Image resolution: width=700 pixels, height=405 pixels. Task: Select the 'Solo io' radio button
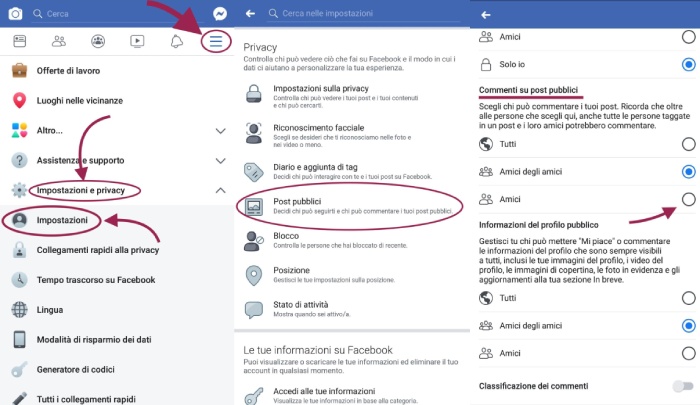[688, 64]
